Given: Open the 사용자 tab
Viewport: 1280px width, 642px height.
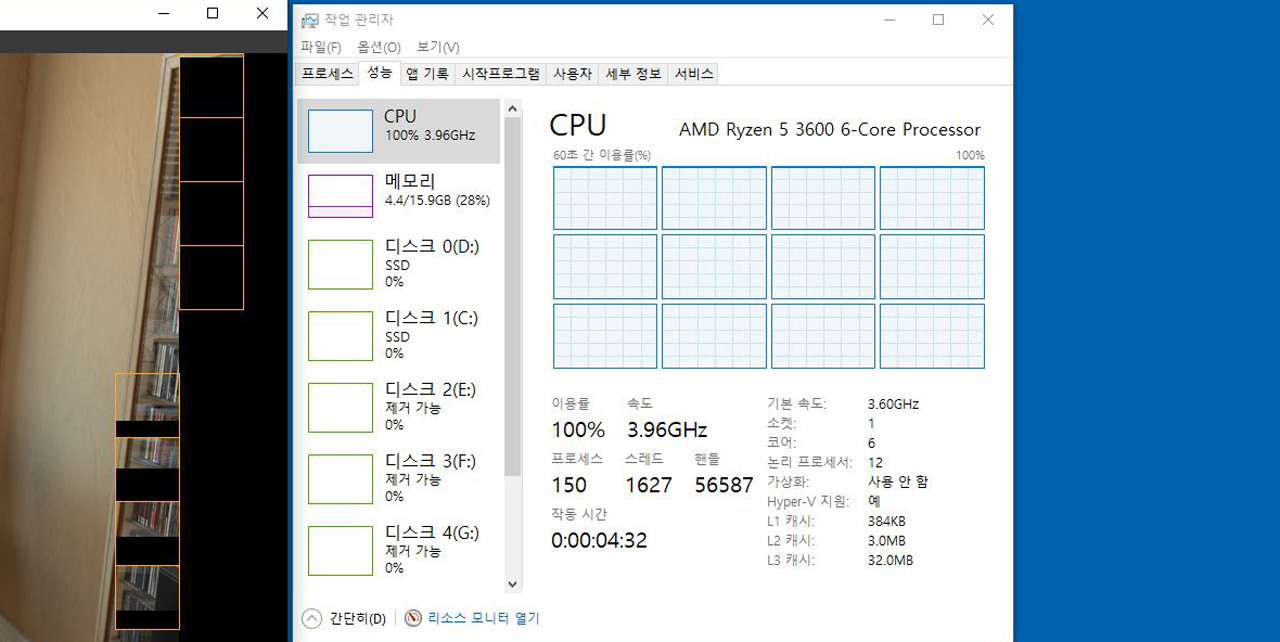Looking at the screenshot, I should point(573,73).
